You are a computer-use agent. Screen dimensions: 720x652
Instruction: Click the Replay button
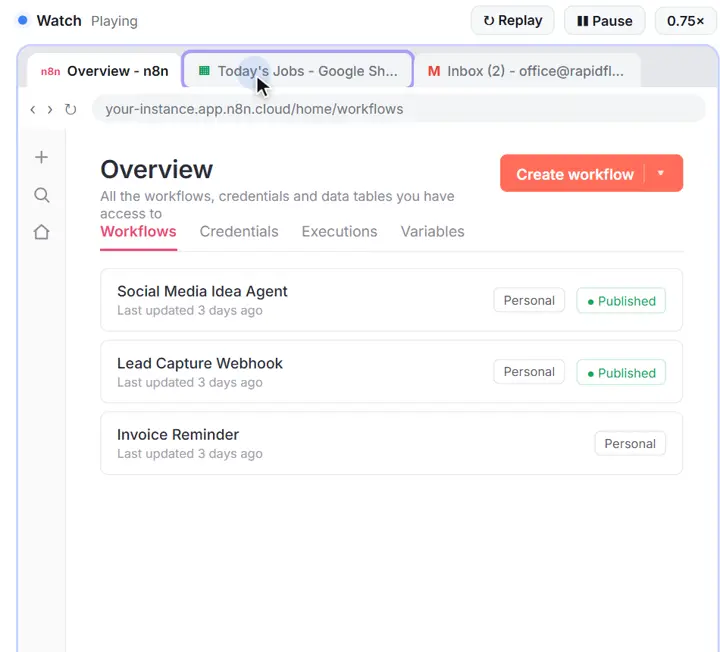(x=512, y=21)
